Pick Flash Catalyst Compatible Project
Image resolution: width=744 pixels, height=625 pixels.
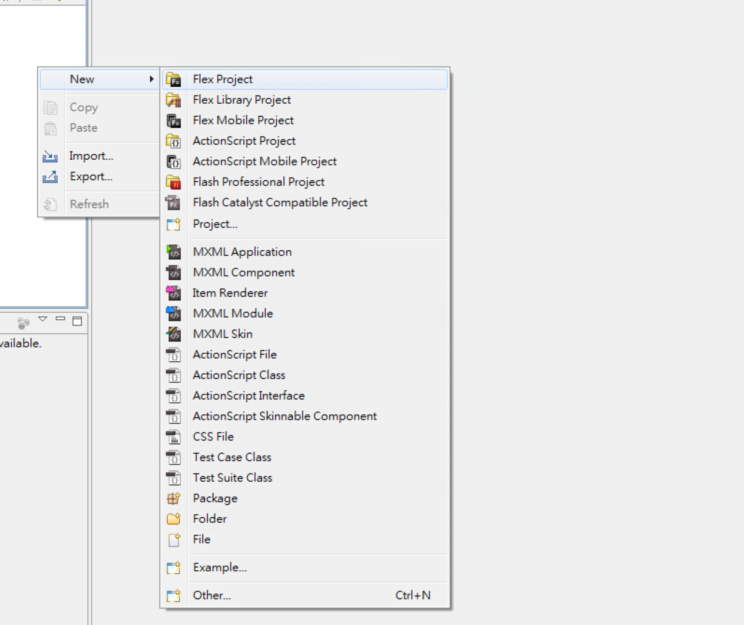click(305, 203)
